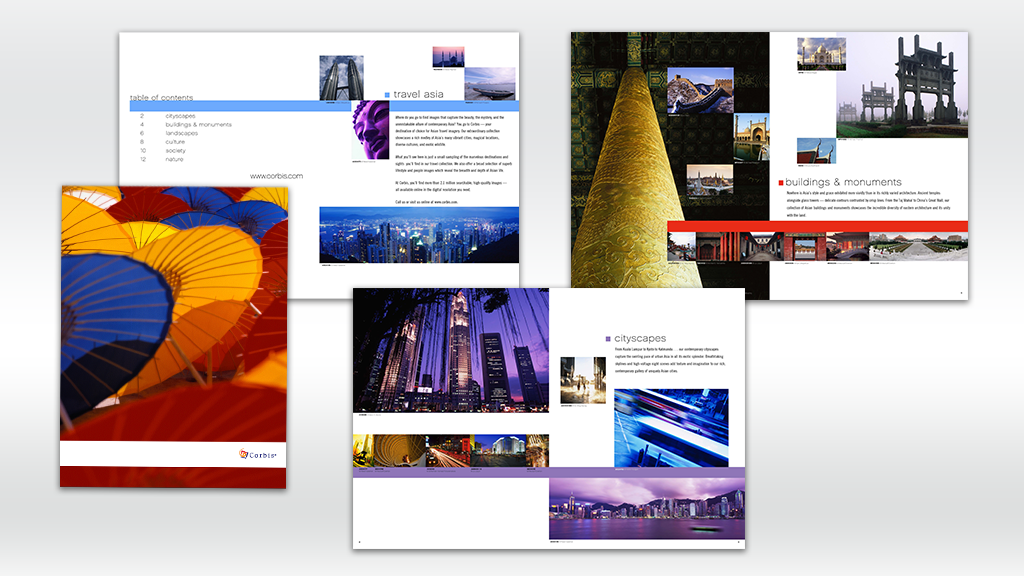1024x576 pixels.
Task: Select the blue night city panorama photo
Action: pos(419,235)
